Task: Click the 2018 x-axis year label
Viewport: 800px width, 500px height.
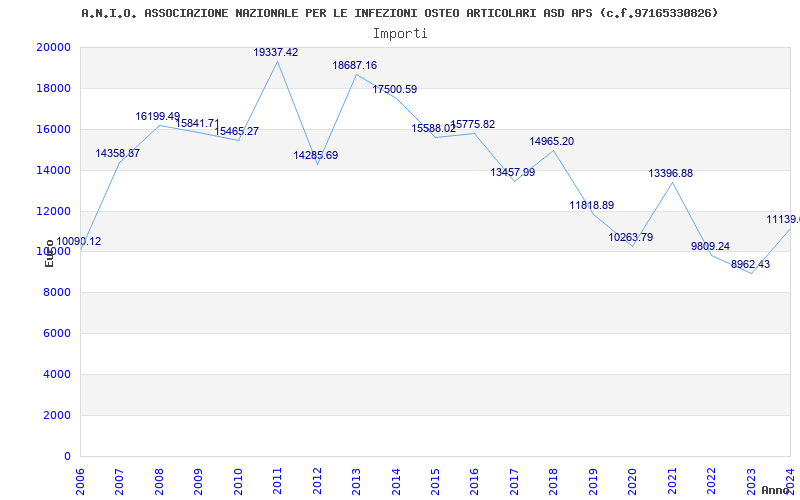Action: coord(554,481)
